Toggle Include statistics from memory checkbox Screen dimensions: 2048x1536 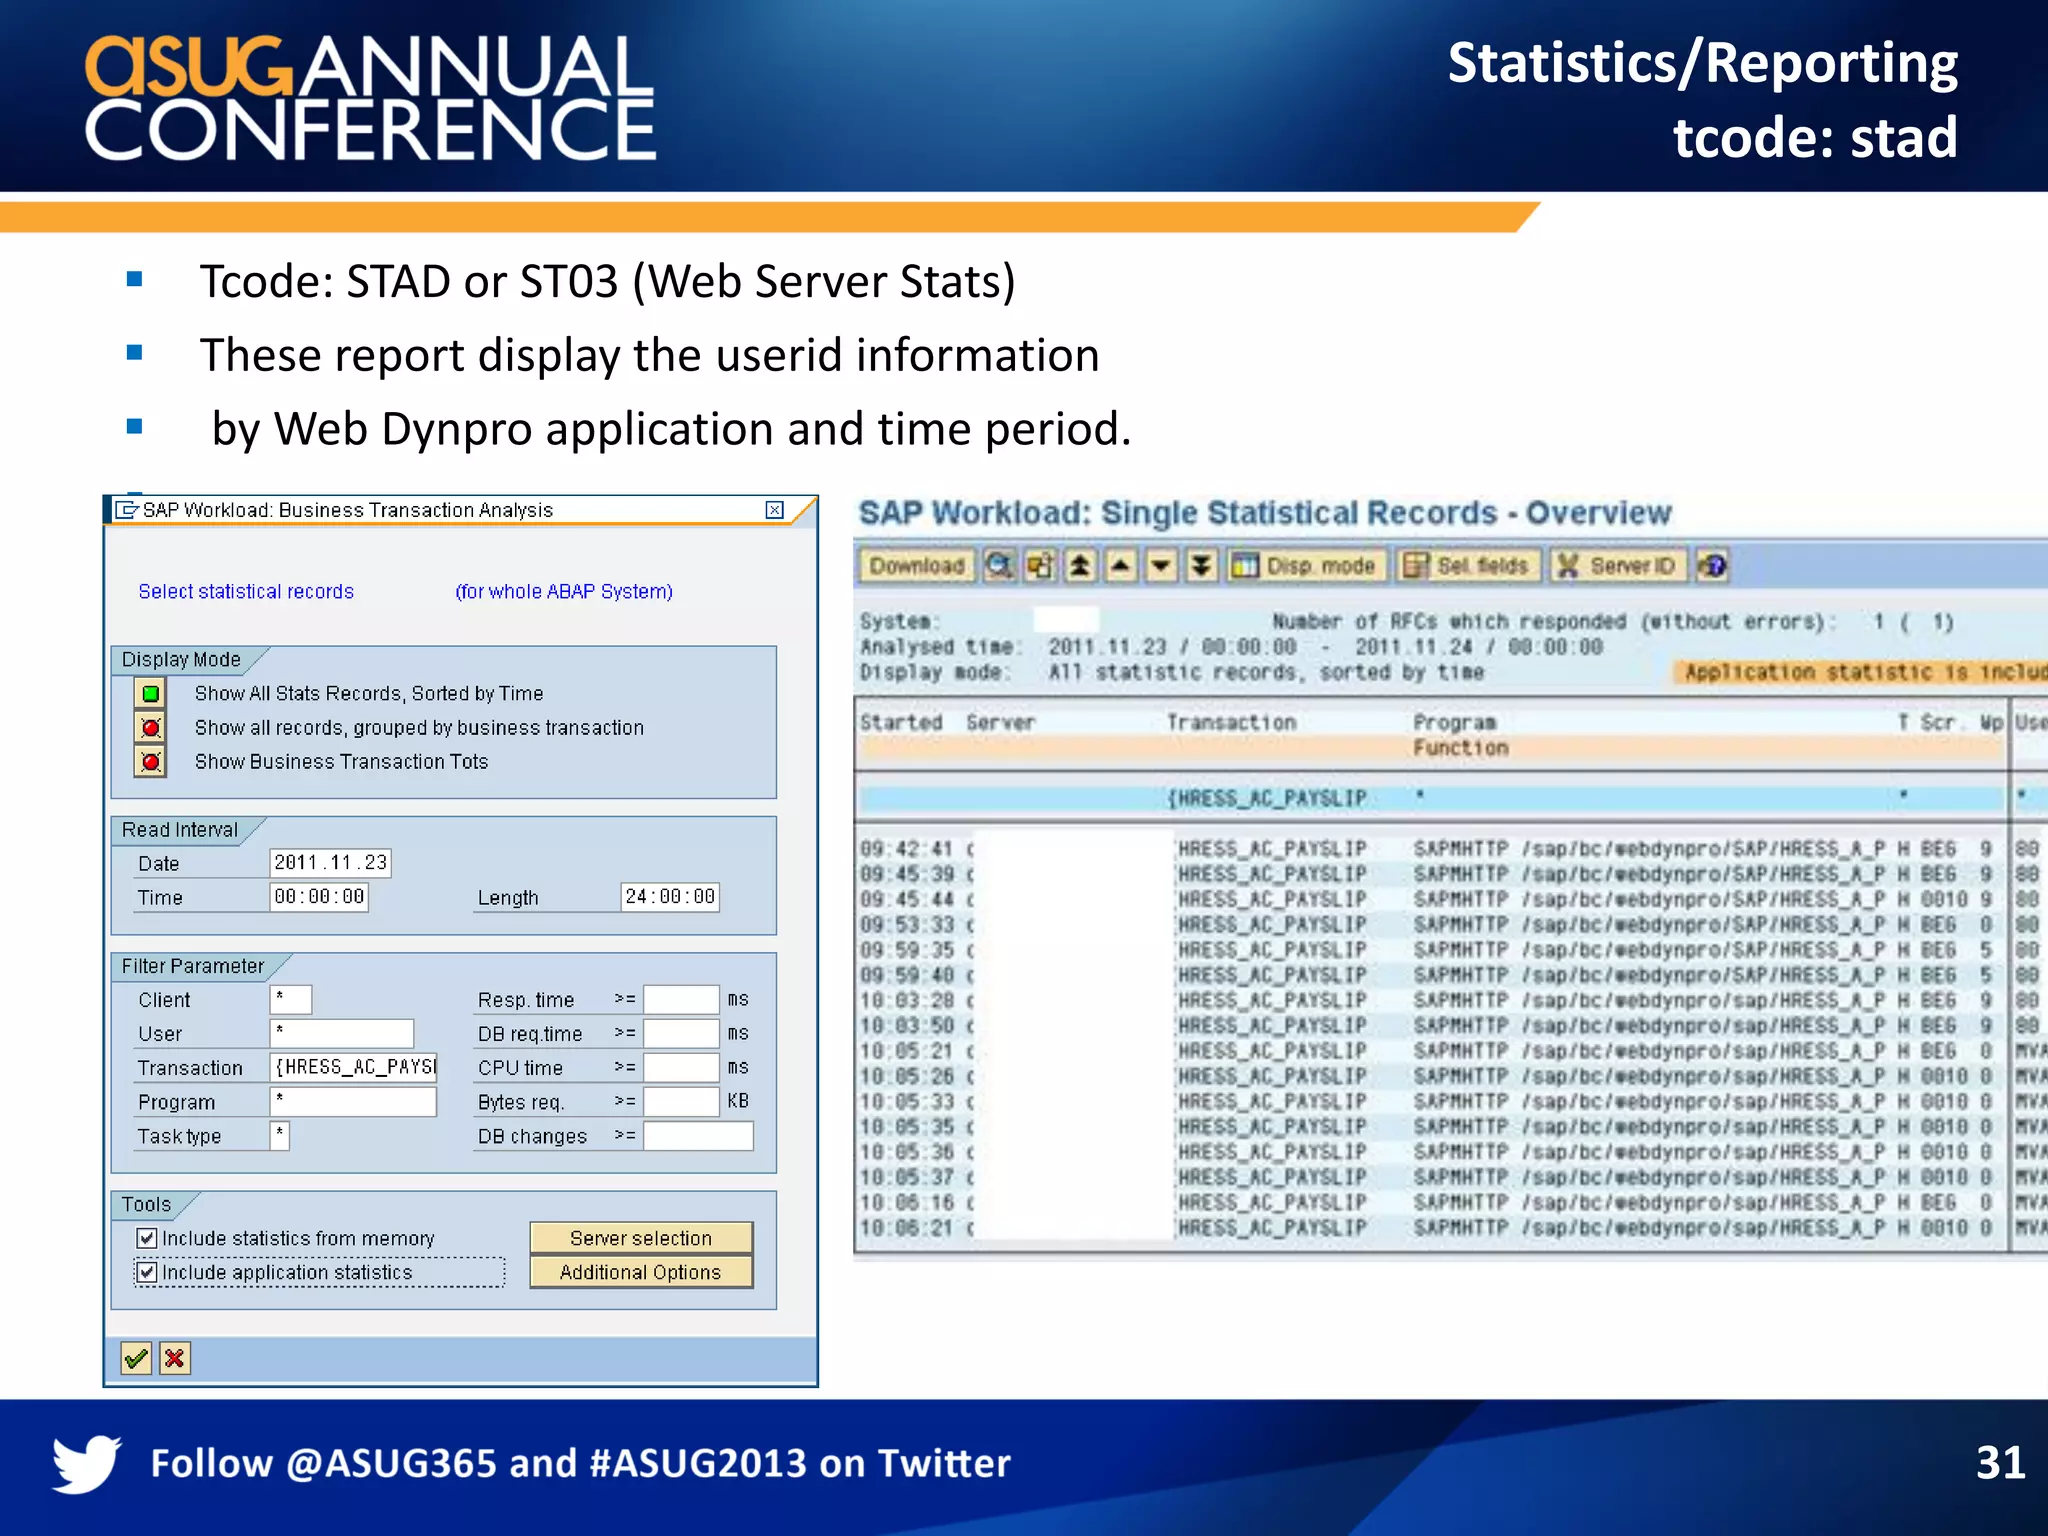point(147,1238)
